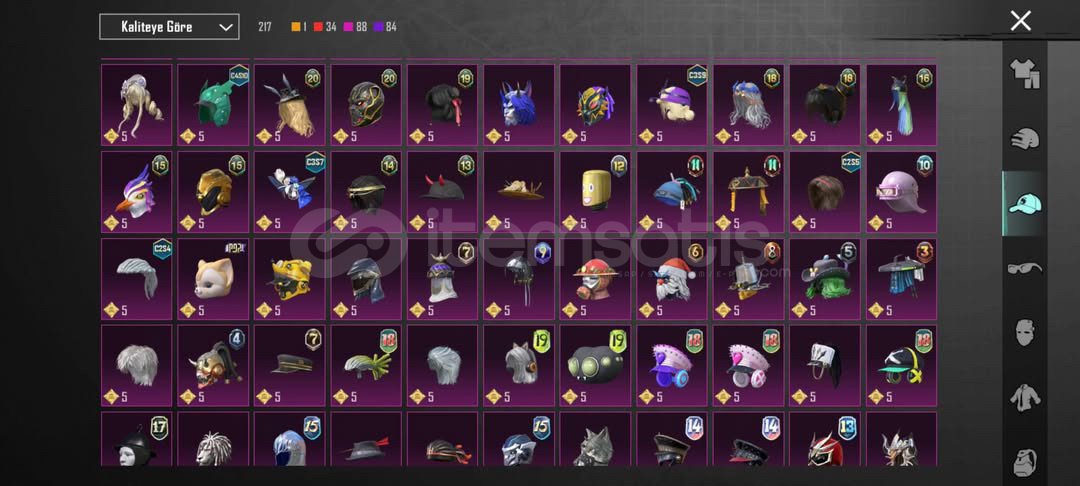1080x486 pixels.
Task: Select the yellow cylinder smiley head item
Action: pos(595,192)
